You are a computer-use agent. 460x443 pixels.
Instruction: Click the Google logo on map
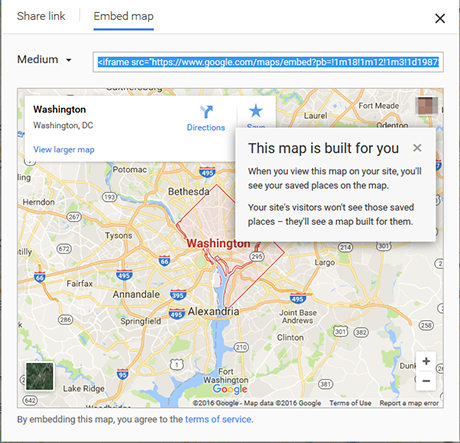[230, 389]
